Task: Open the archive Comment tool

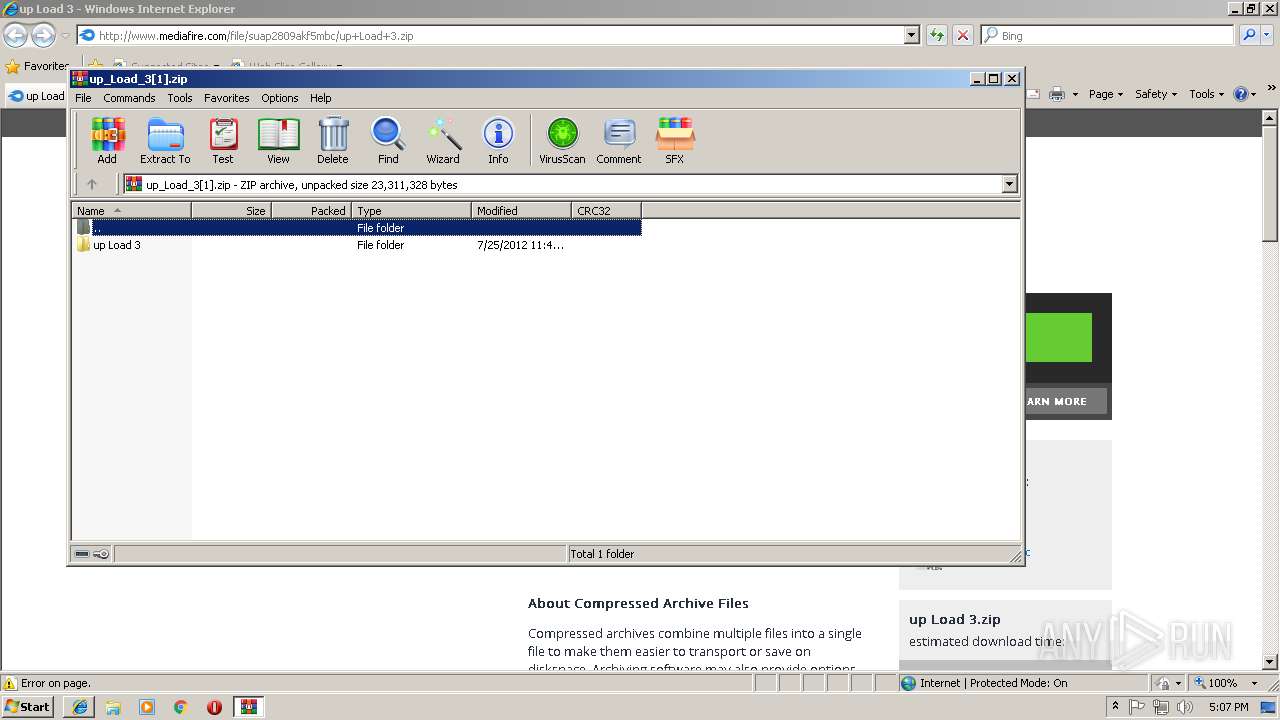Action: pos(619,141)
